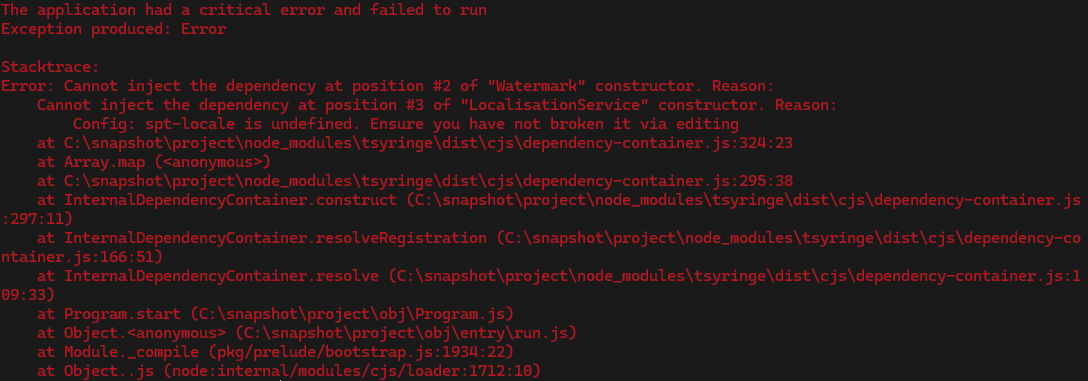Click the '09:33)' wrapped line

pos(28,295)
